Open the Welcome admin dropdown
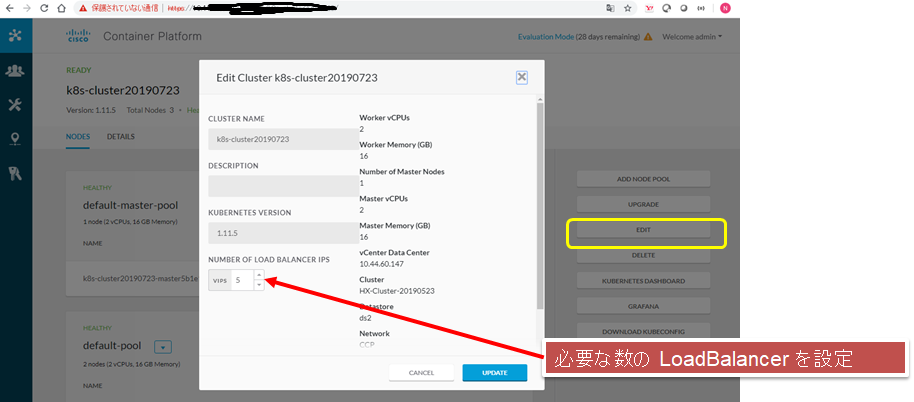 pos(692,37)
